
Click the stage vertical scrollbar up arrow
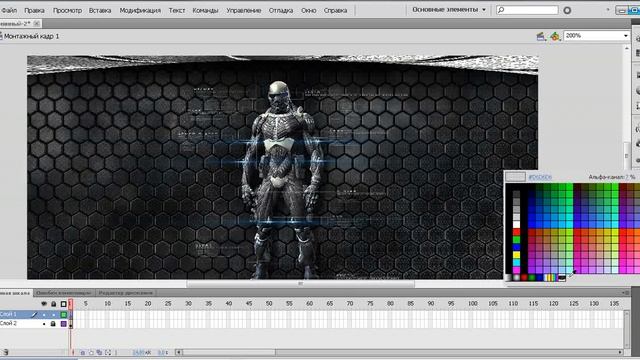(627, 48)
